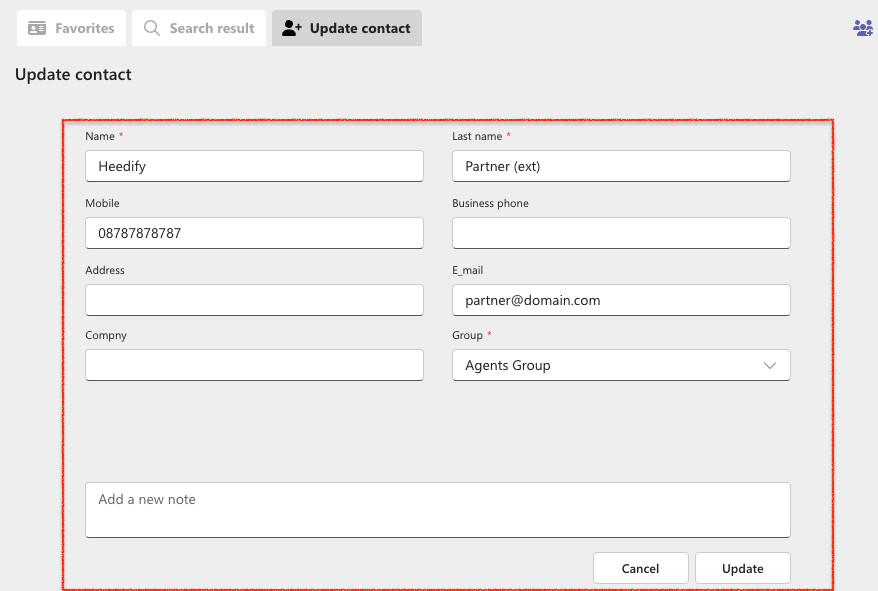The width and height of the screenshot is (878, 591).
Task: Click the Compny label text
Action: click(x=106, y=336)
